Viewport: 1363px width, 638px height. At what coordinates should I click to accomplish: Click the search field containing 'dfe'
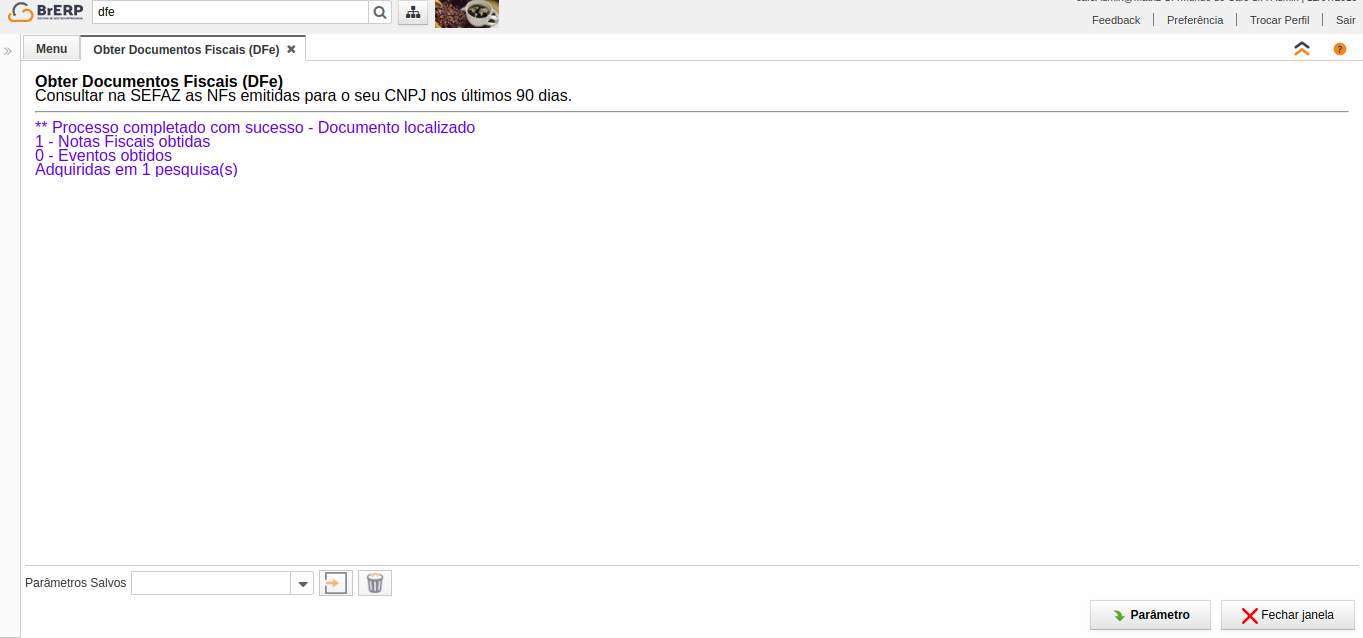231,12
